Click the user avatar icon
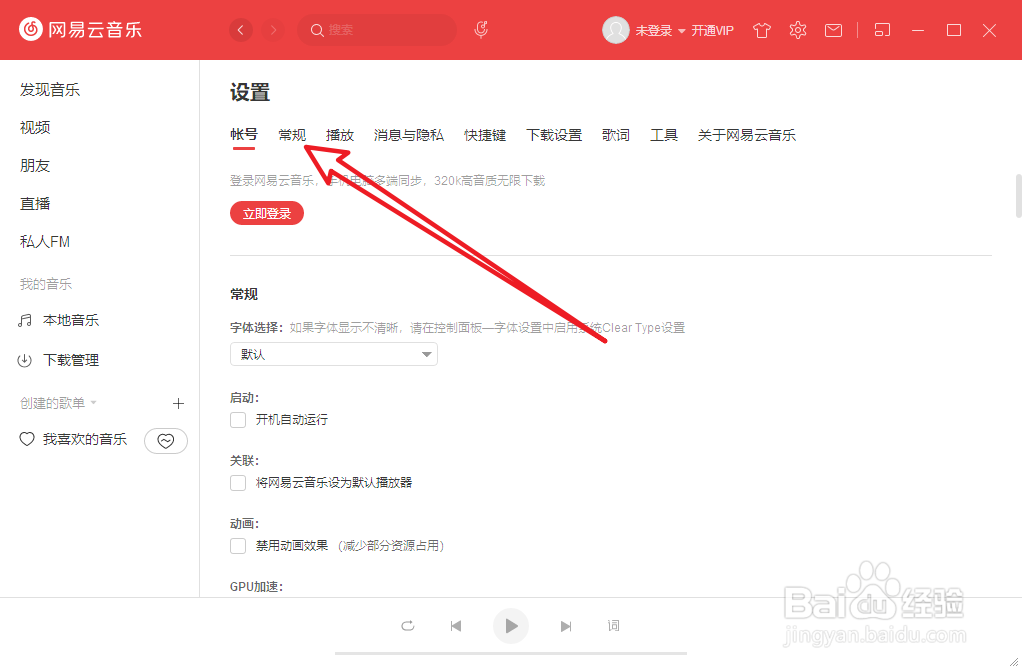The width and height of the screenshot is (1022, 670). [x=615, y=30]
